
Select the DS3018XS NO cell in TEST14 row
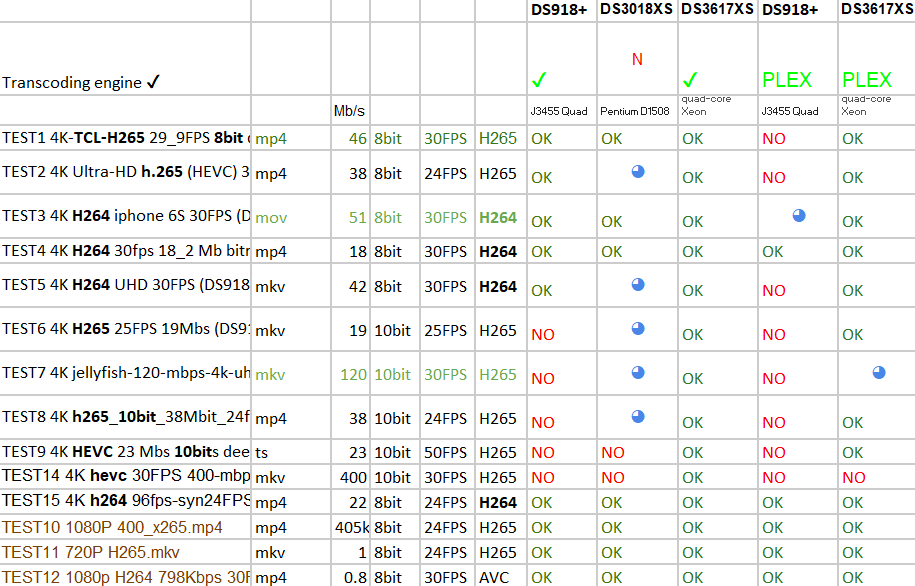tap(637, 476)
